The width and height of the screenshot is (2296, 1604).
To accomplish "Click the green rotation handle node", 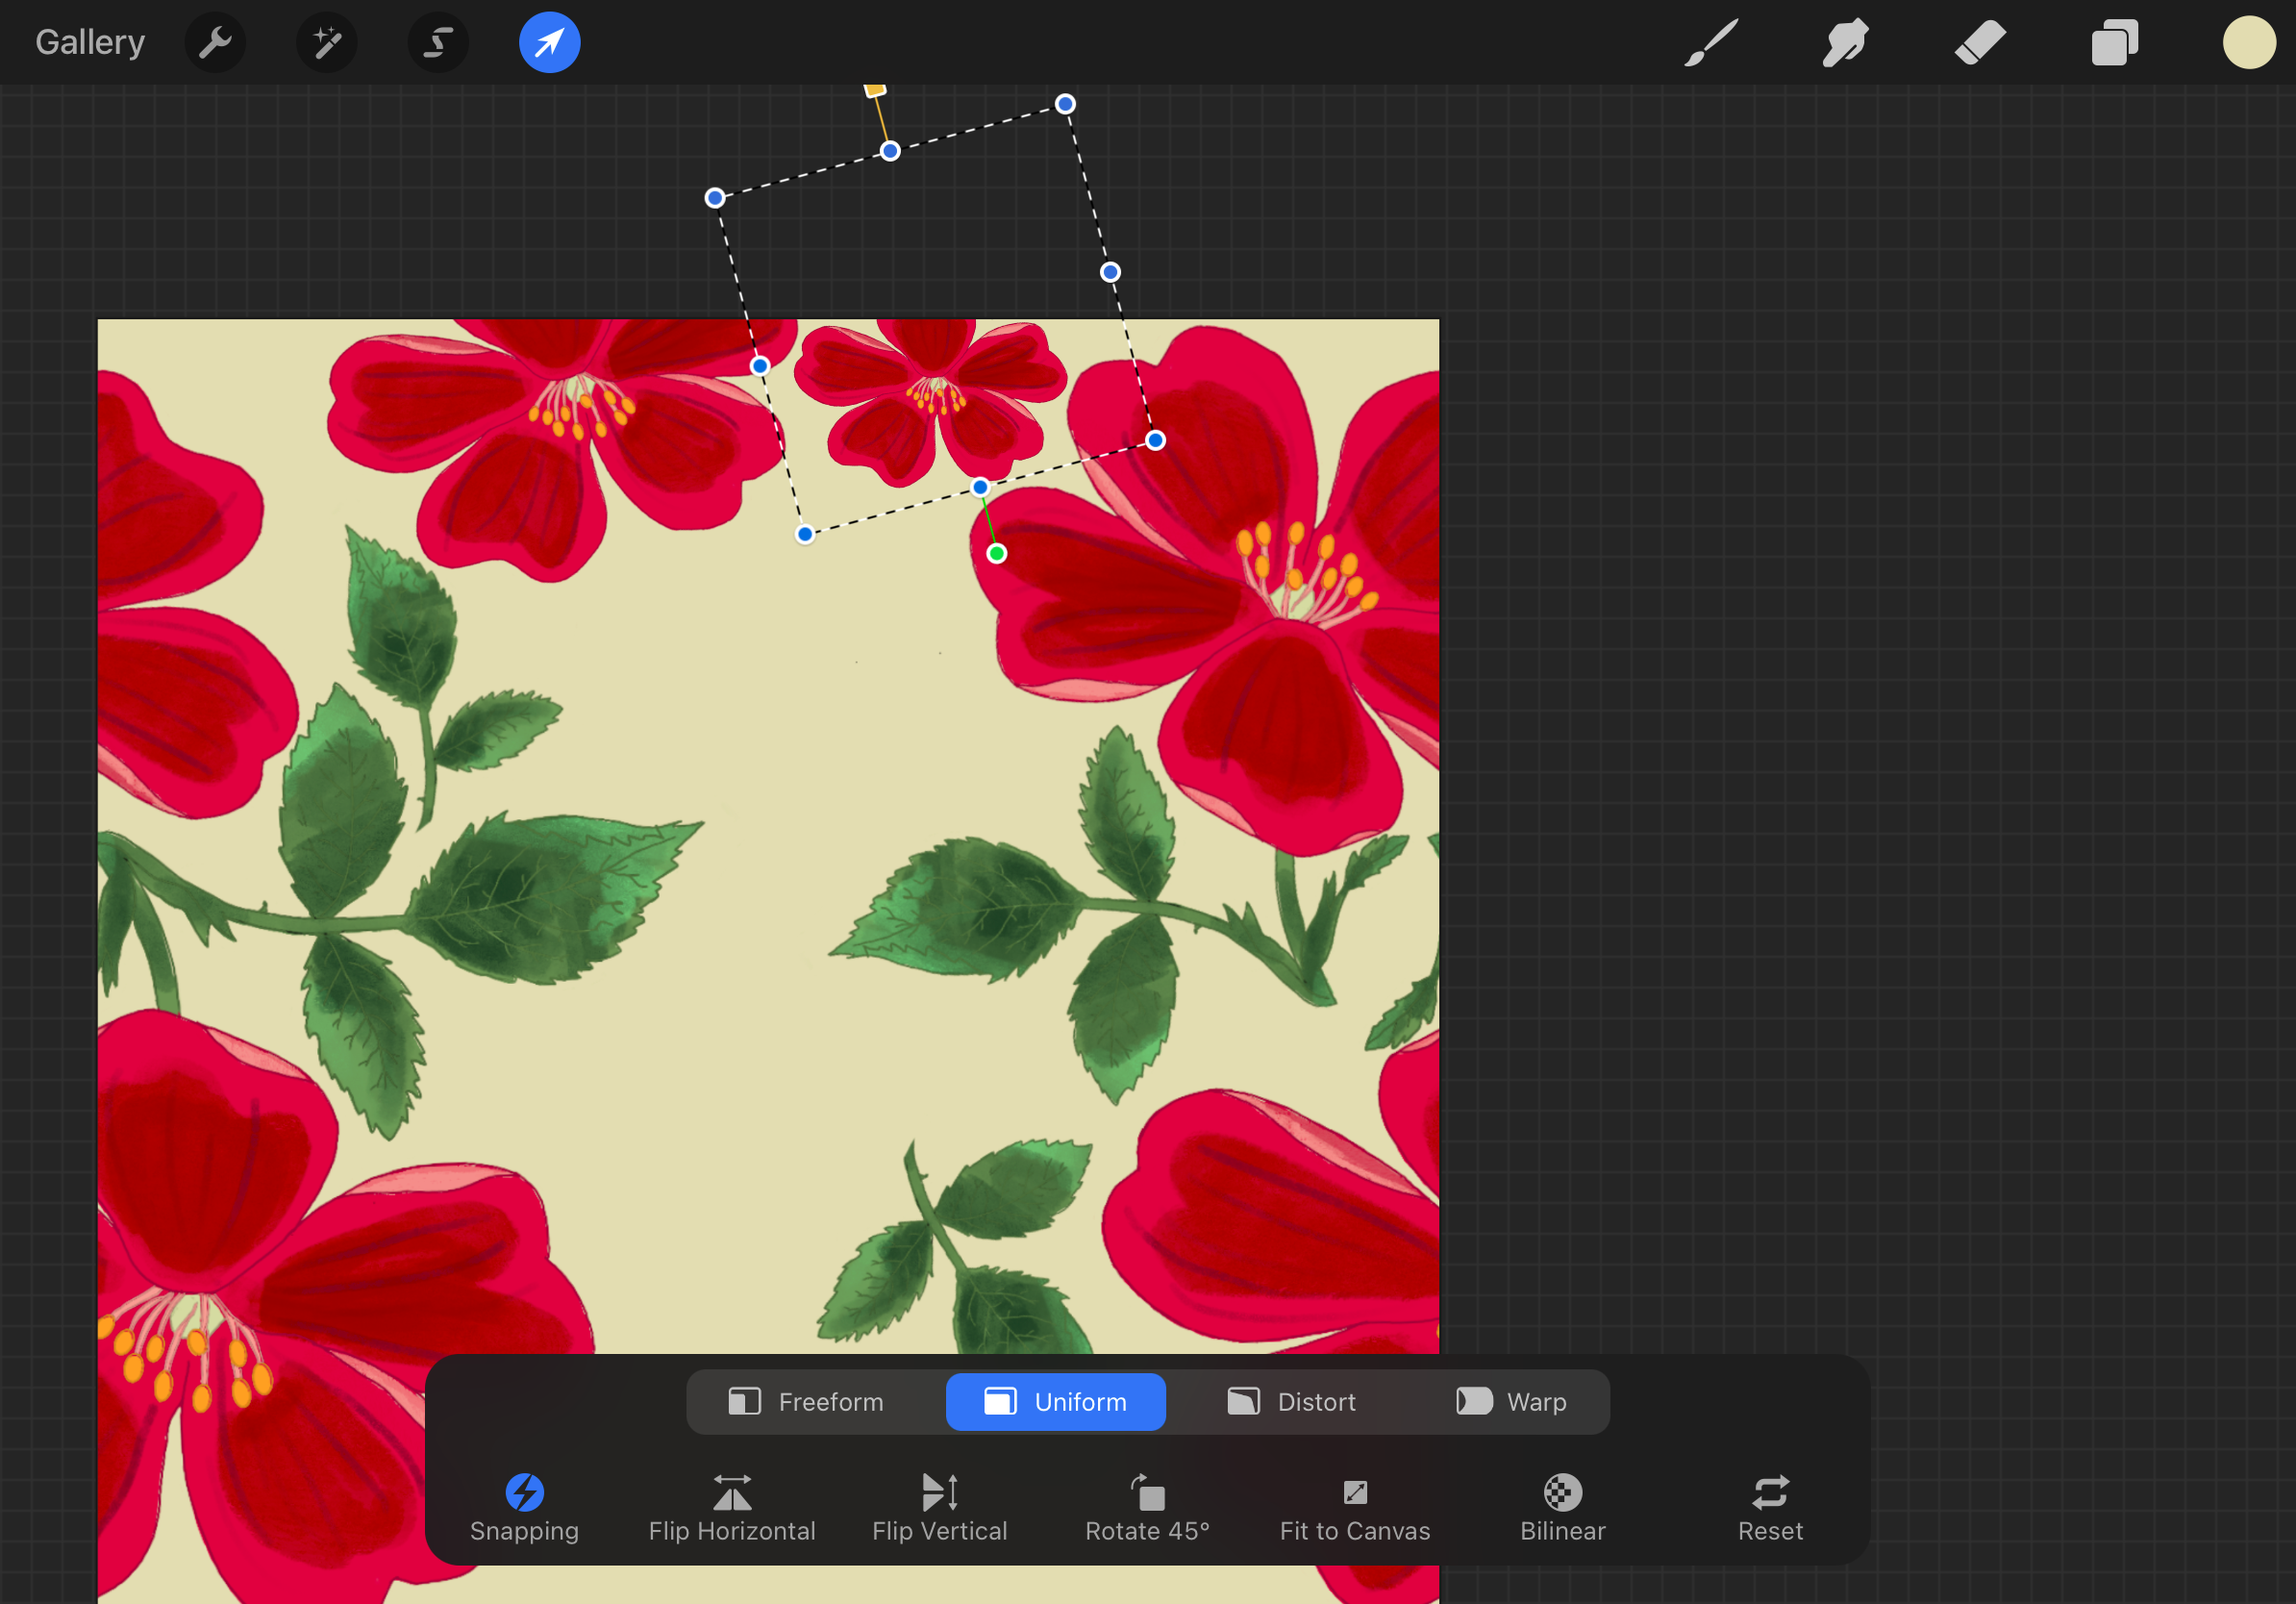I will (997, 554).
